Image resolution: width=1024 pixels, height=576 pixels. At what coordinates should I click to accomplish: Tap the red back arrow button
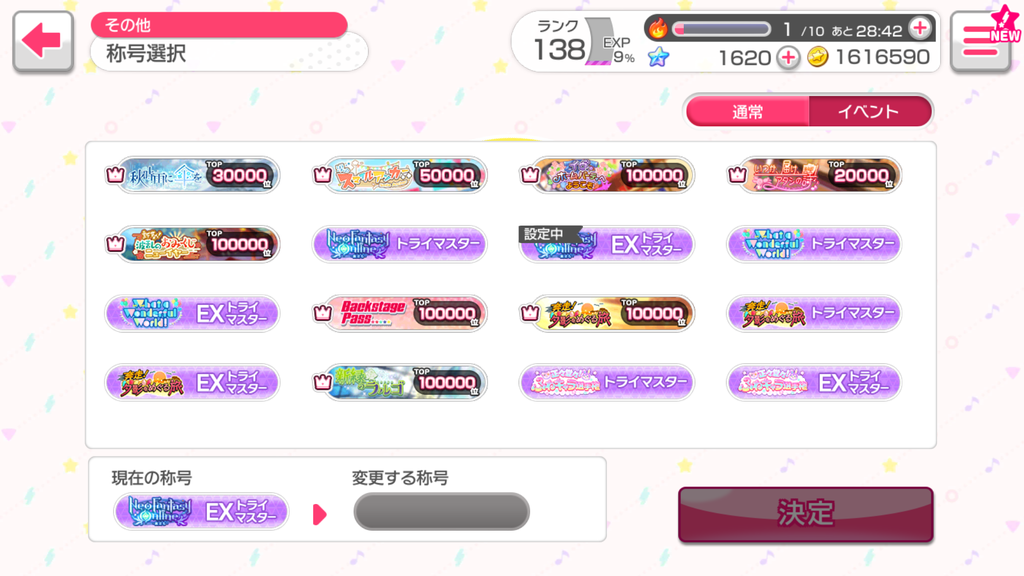[42, 41]
